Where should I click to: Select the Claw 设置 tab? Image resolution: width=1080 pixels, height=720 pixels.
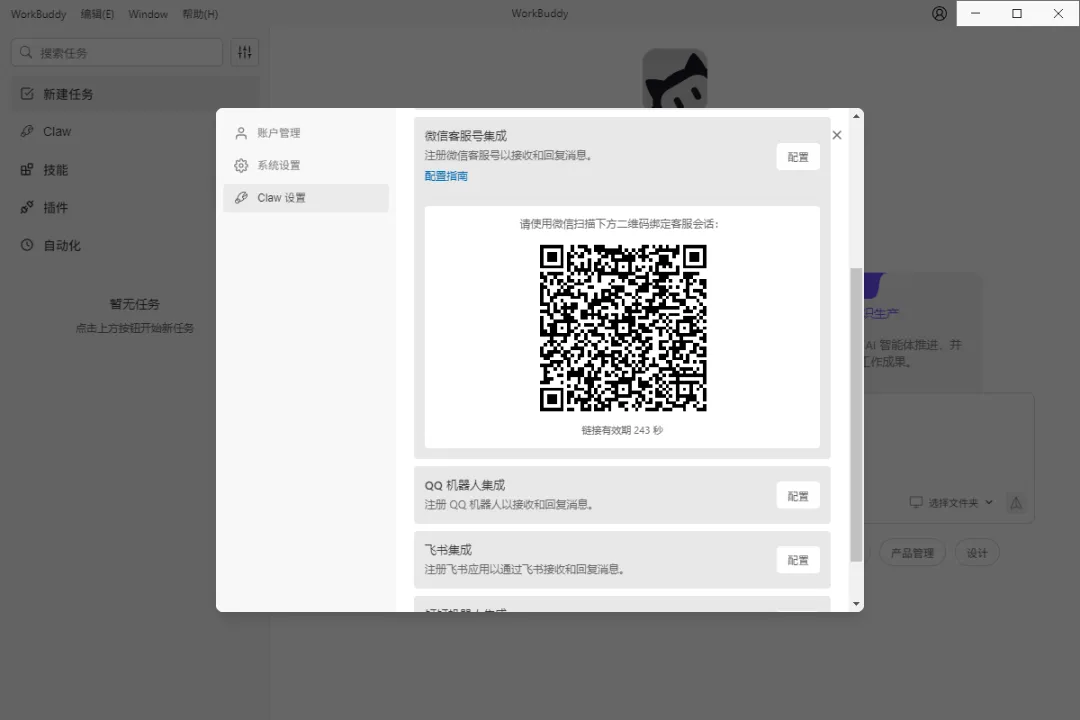coord(306,198)
